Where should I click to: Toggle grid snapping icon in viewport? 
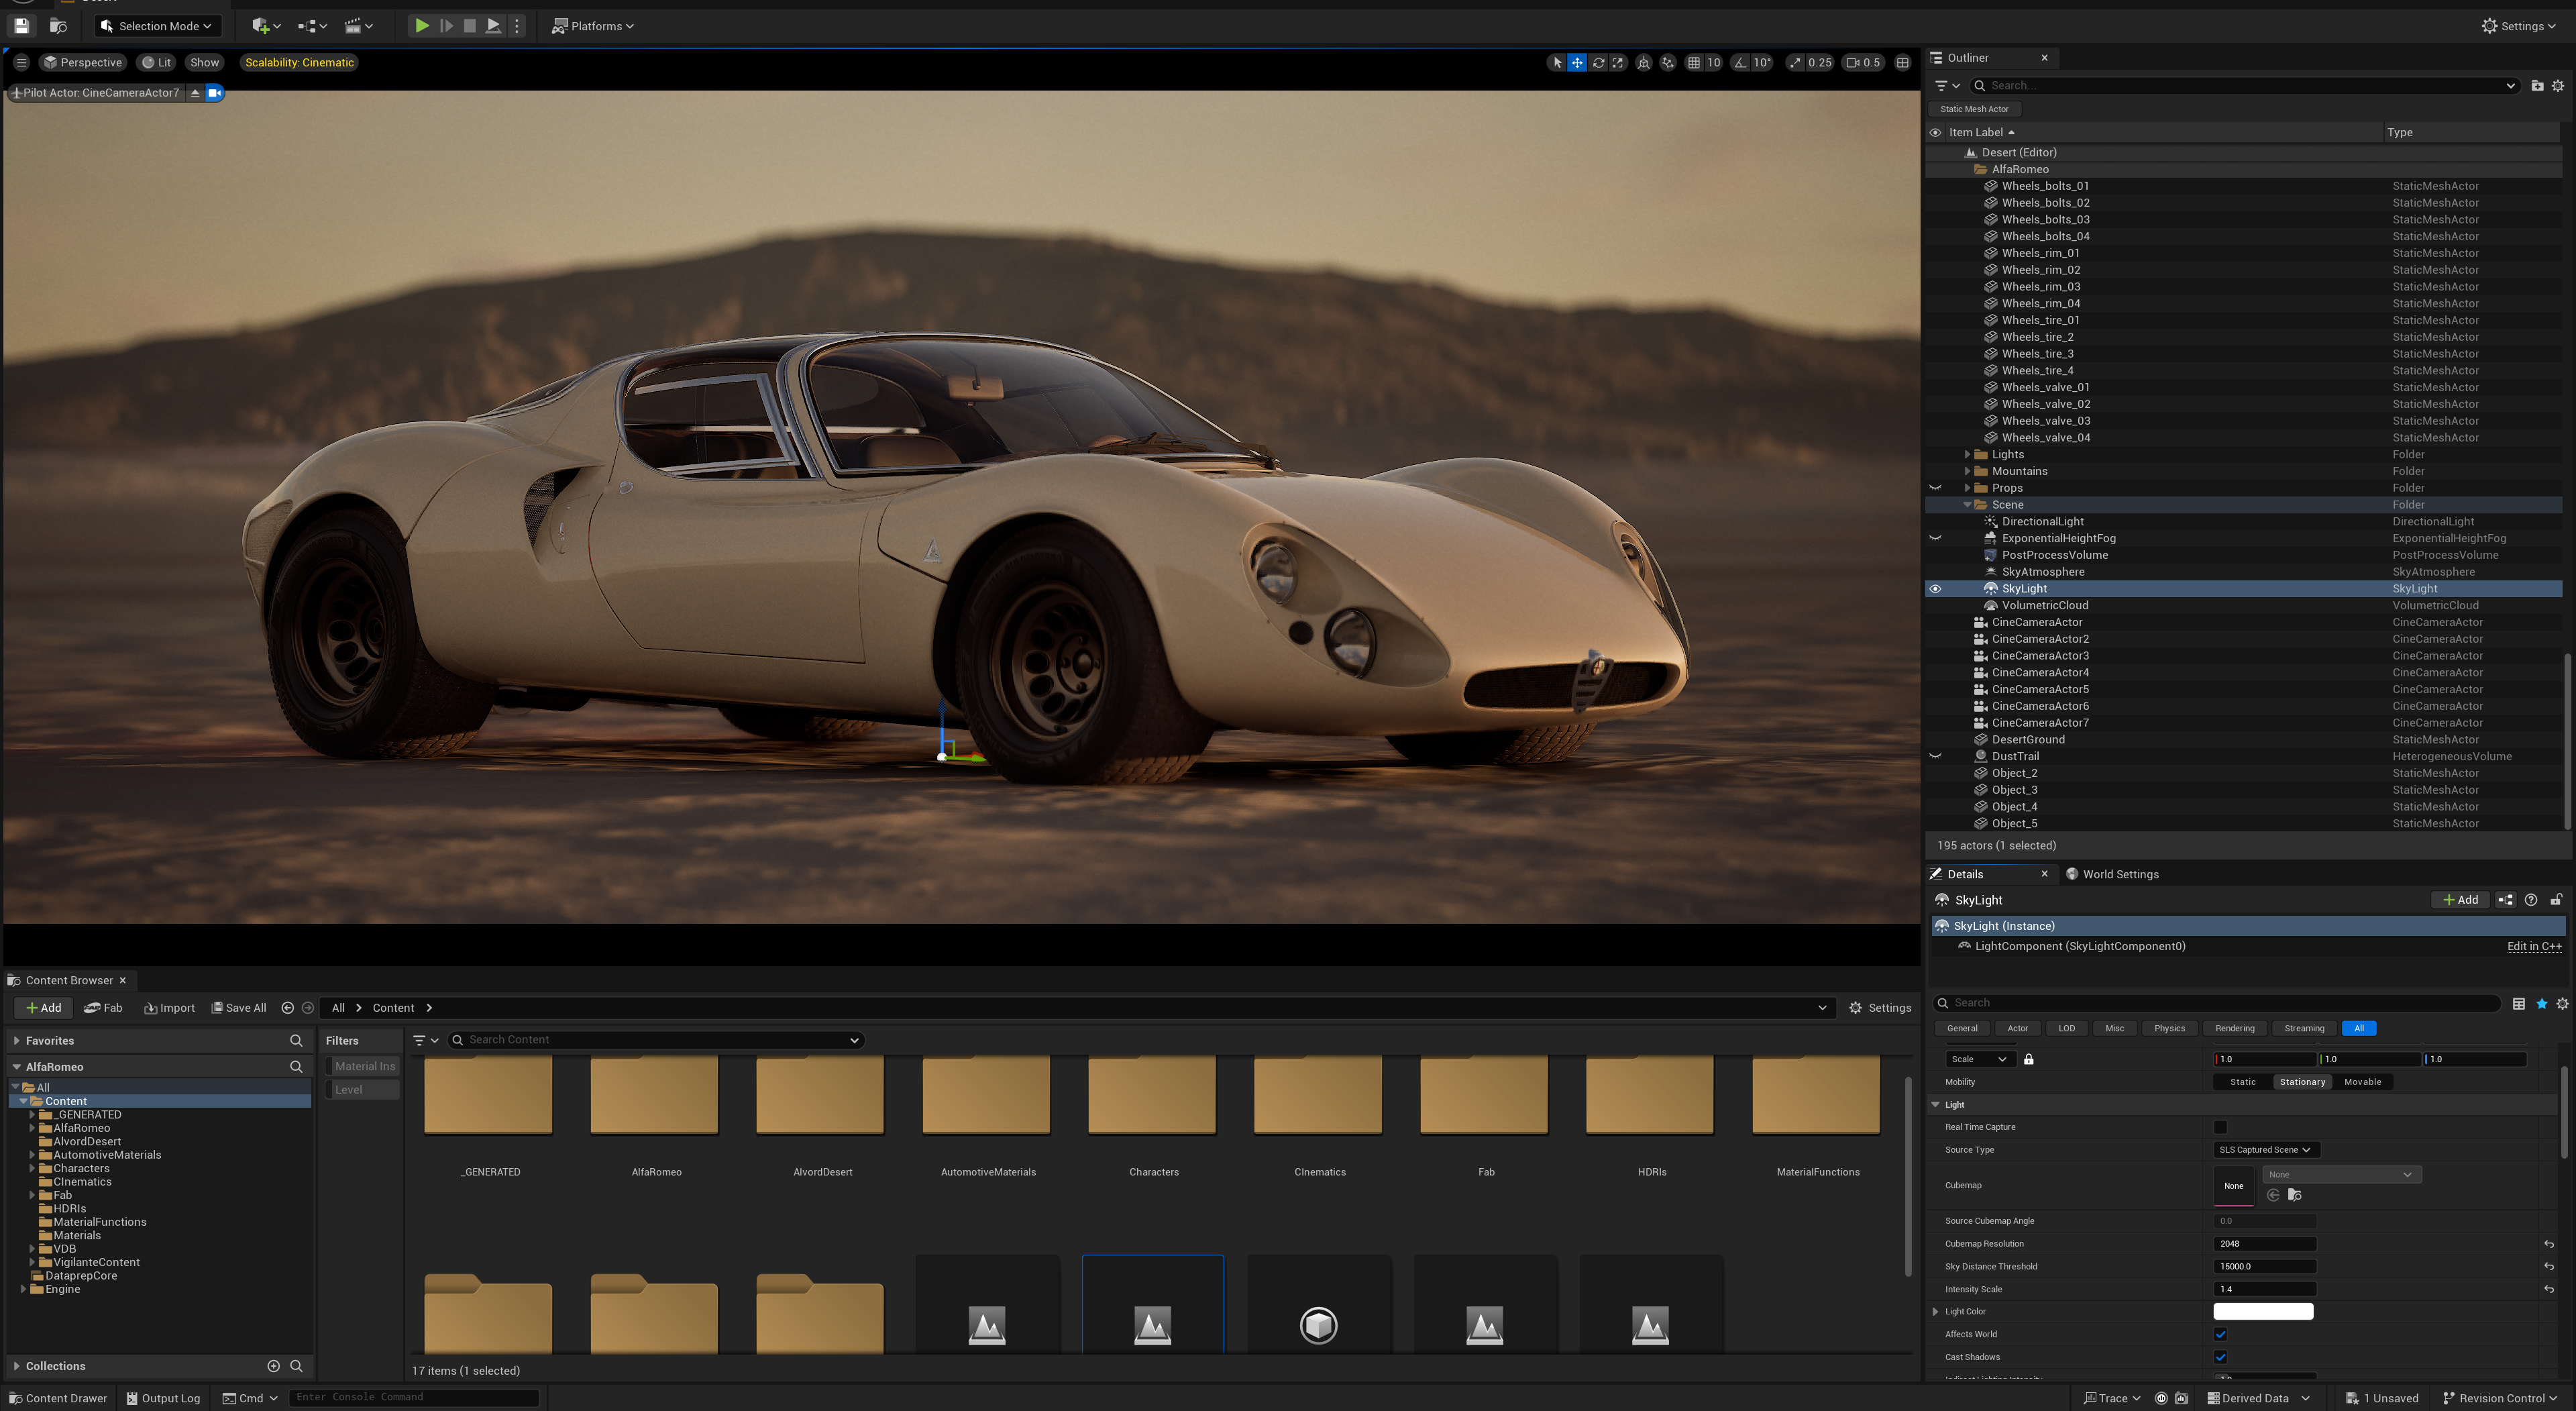click(x=1693, y=62)
